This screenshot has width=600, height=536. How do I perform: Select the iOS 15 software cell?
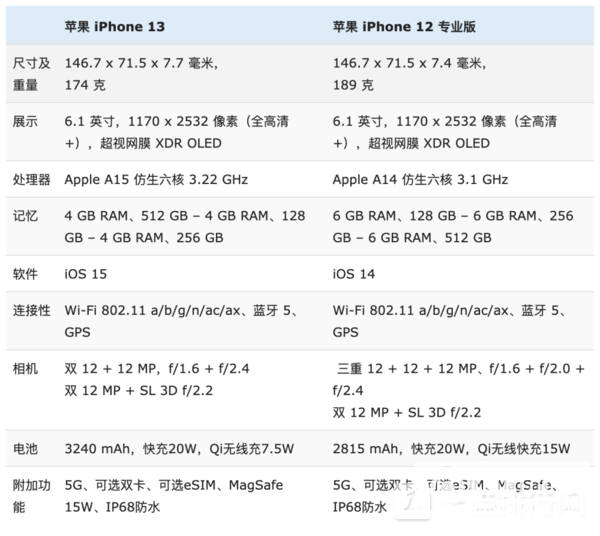click(85, 273)
